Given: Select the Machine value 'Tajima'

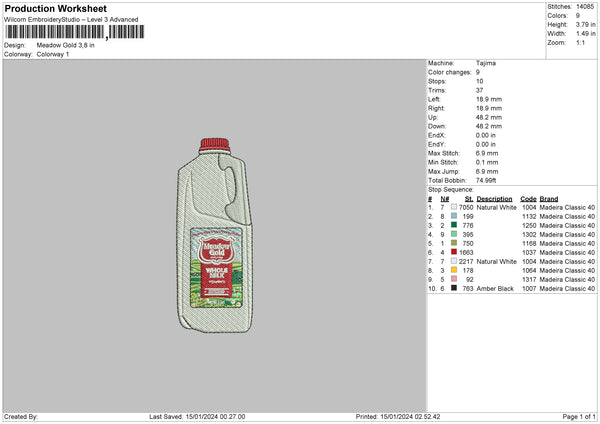Looking at the screenshot, I should (x=486, y=63).
